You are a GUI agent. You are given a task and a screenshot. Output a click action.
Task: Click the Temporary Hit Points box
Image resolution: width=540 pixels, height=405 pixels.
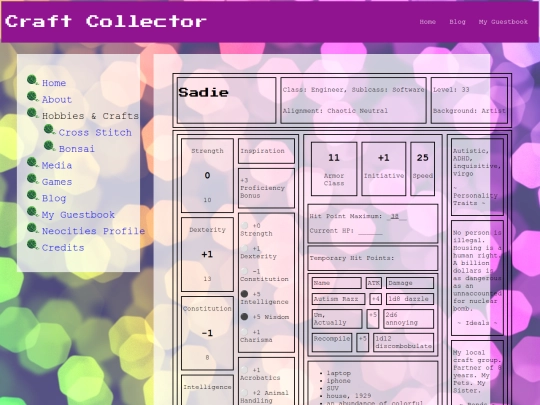pos(373,258)
